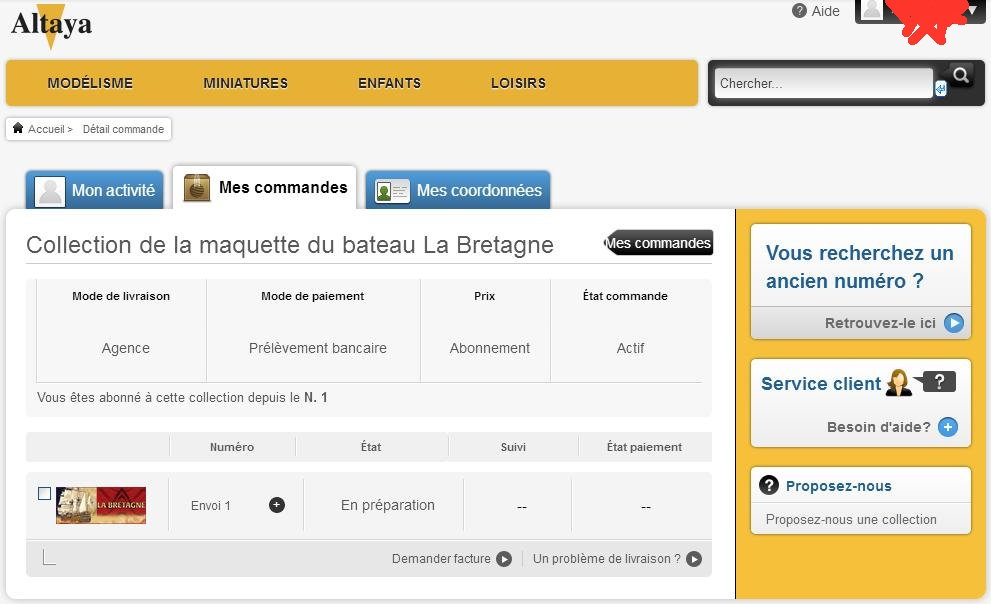Open the ENFANTS menu

pos(389,83)
